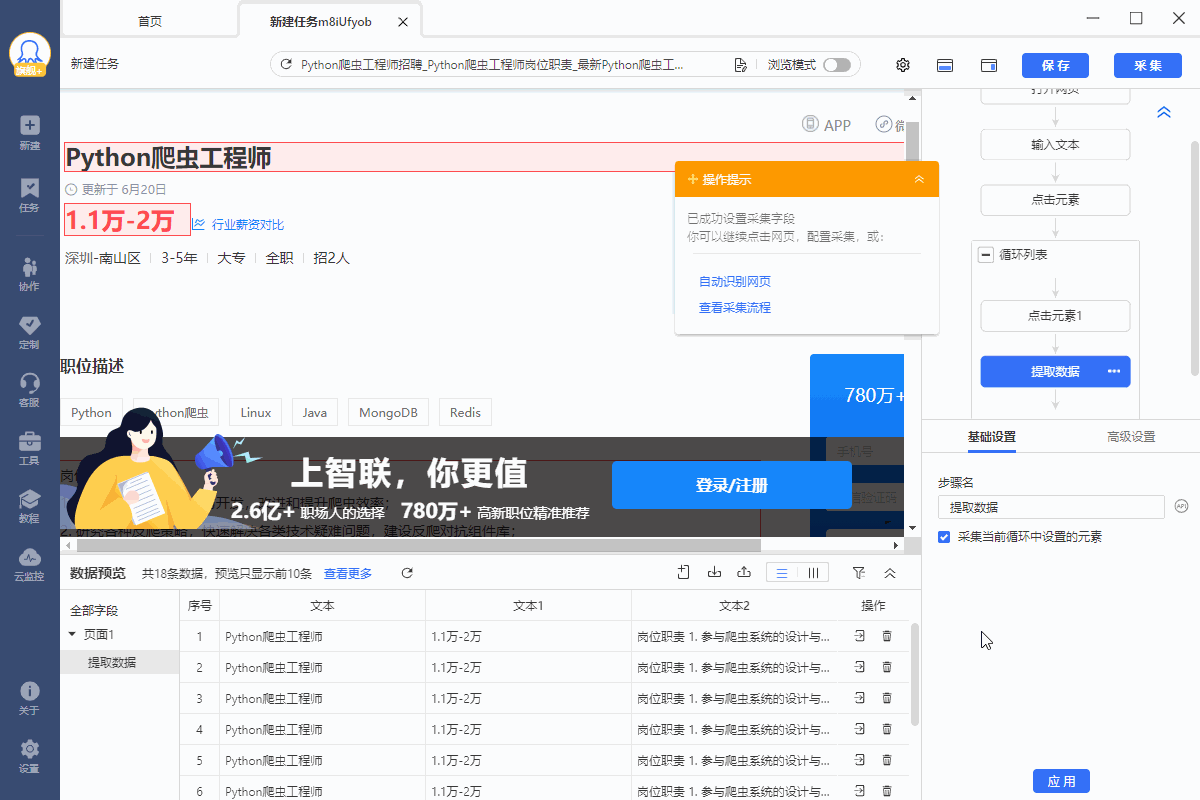Collapse the 操作提示 tips panel
Viewport: 1200px width, 800px height.
pyautogui.click(x=920, y=179)
